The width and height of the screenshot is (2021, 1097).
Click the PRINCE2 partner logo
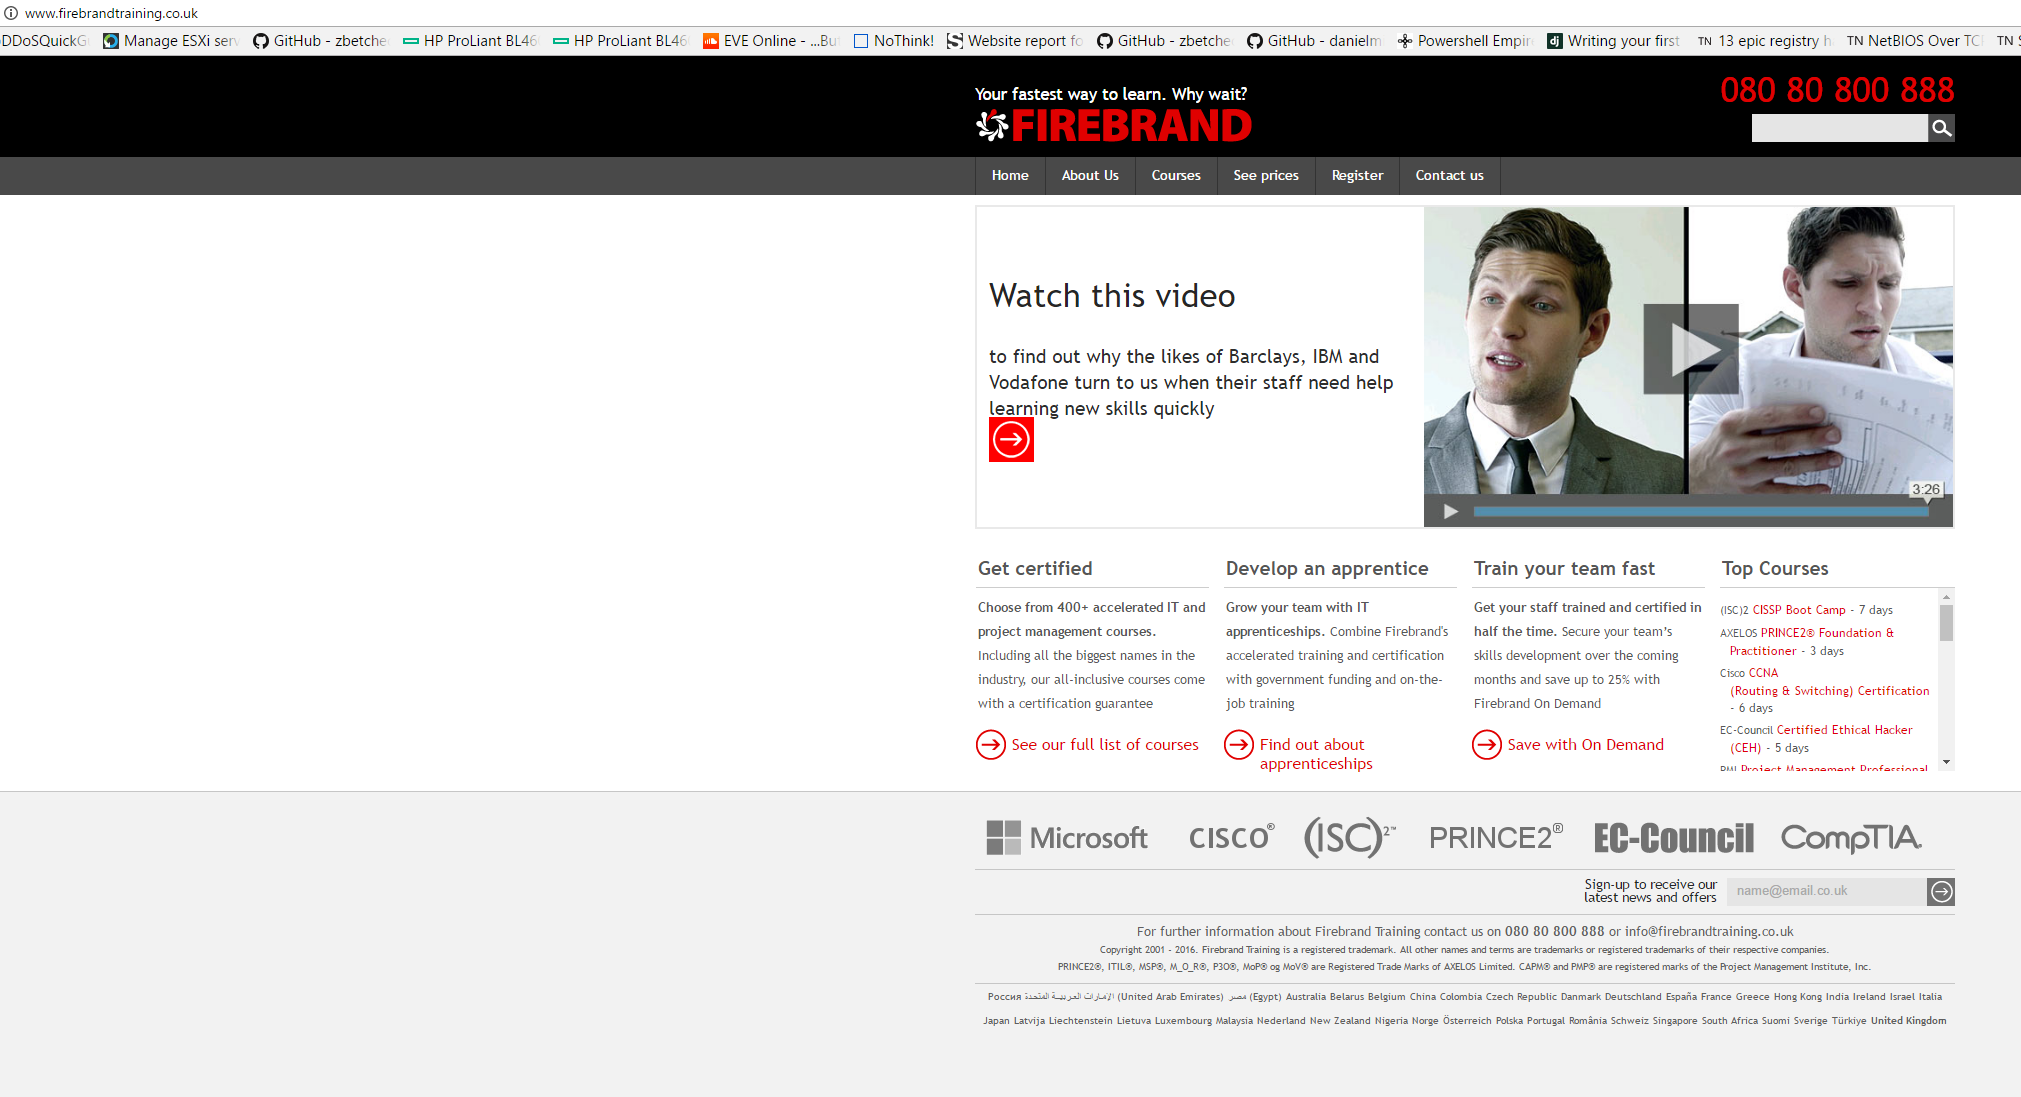pos(1496,838)
